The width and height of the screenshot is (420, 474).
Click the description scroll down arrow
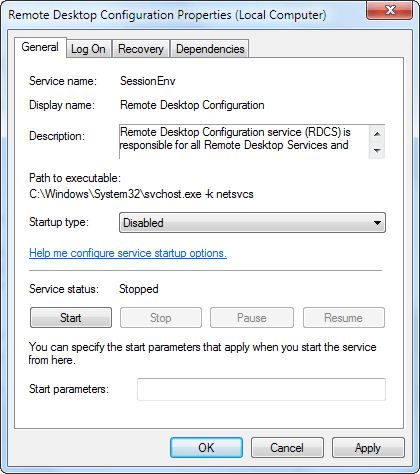pos(377,150)
